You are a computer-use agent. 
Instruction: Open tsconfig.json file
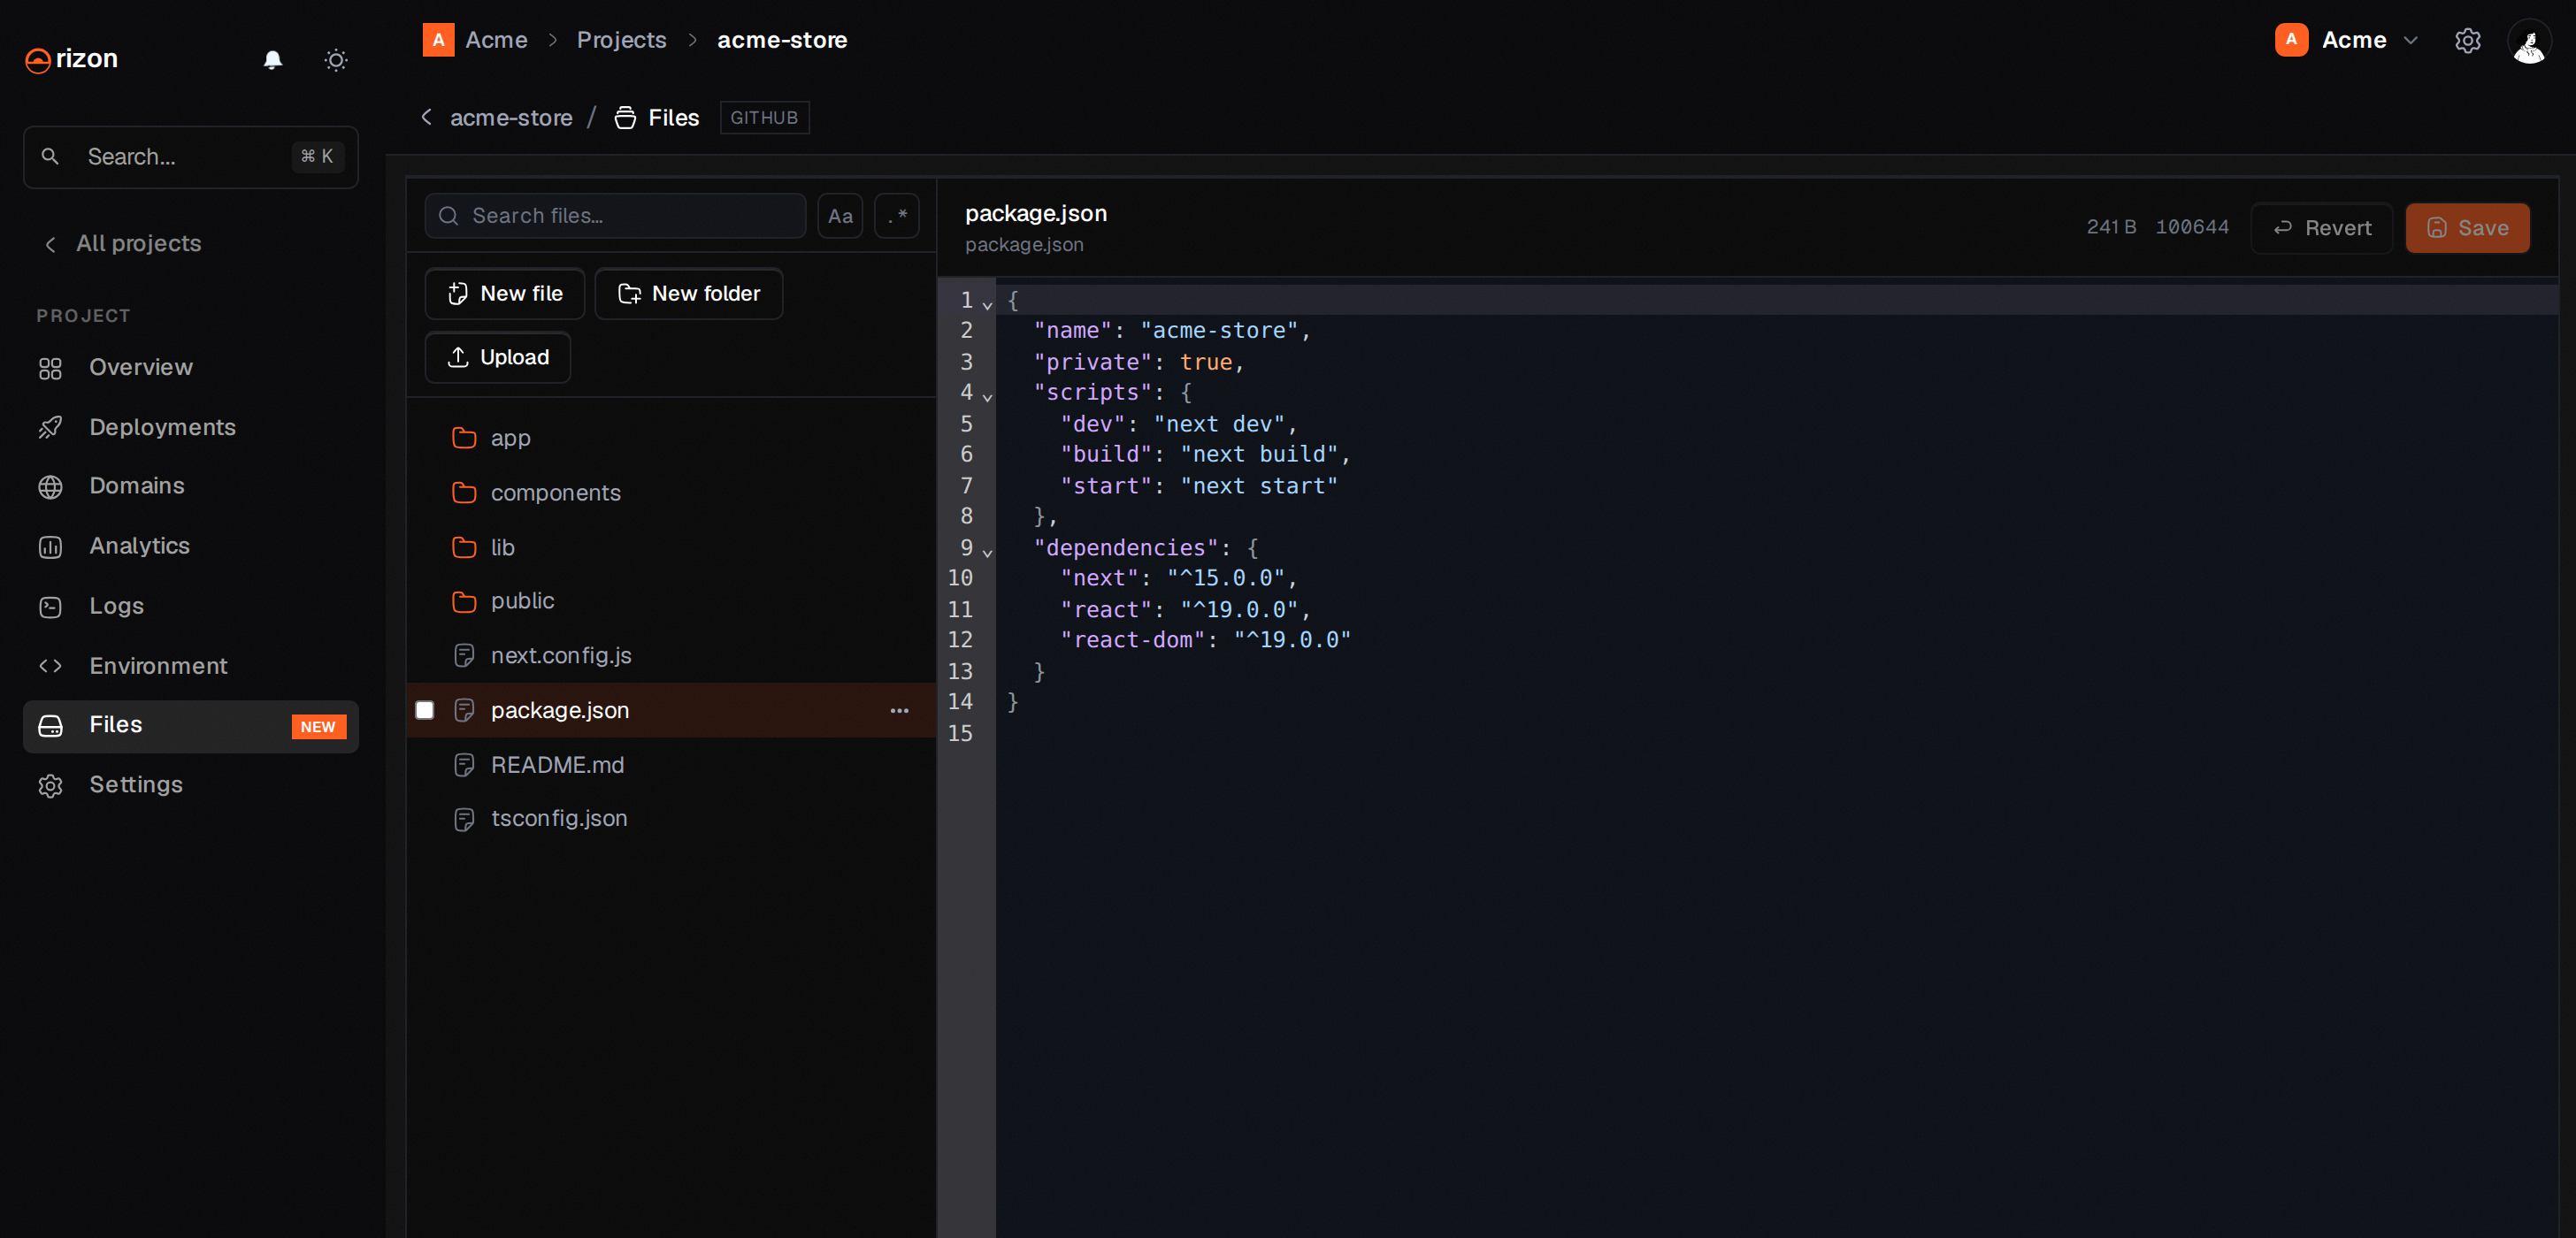pos(671,819)
